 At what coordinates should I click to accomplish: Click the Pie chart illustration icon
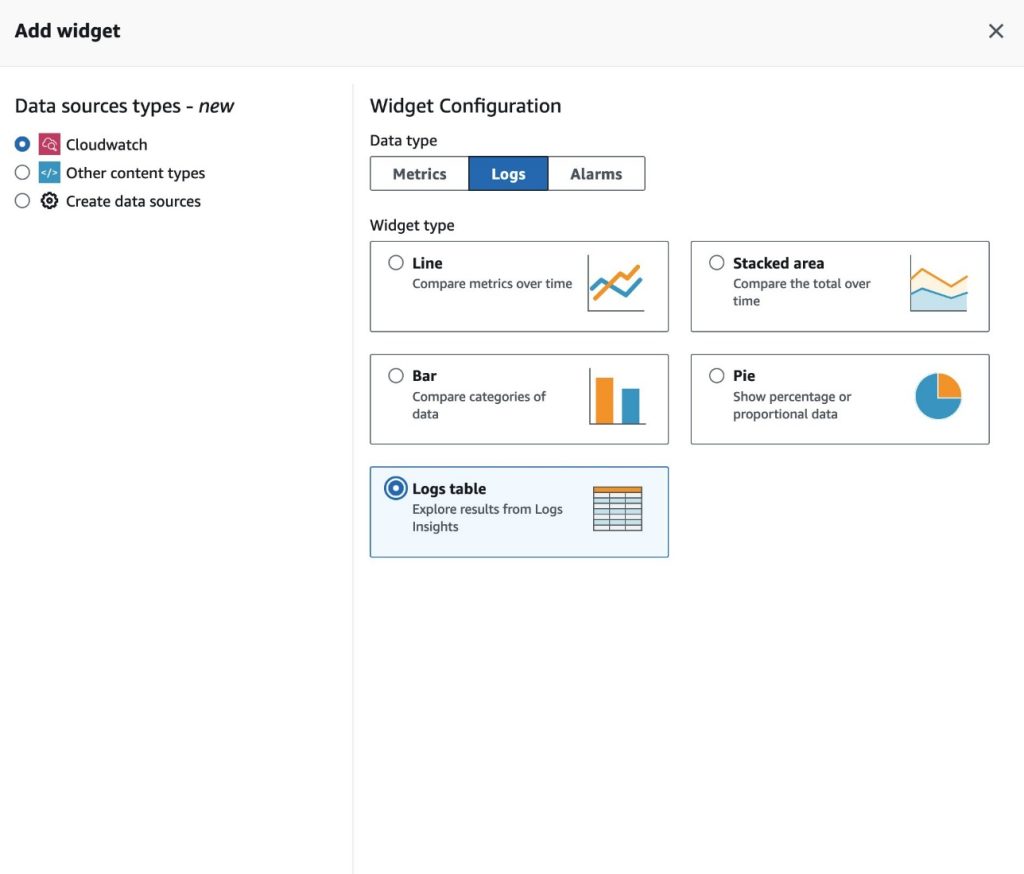[x=938, y=396]
